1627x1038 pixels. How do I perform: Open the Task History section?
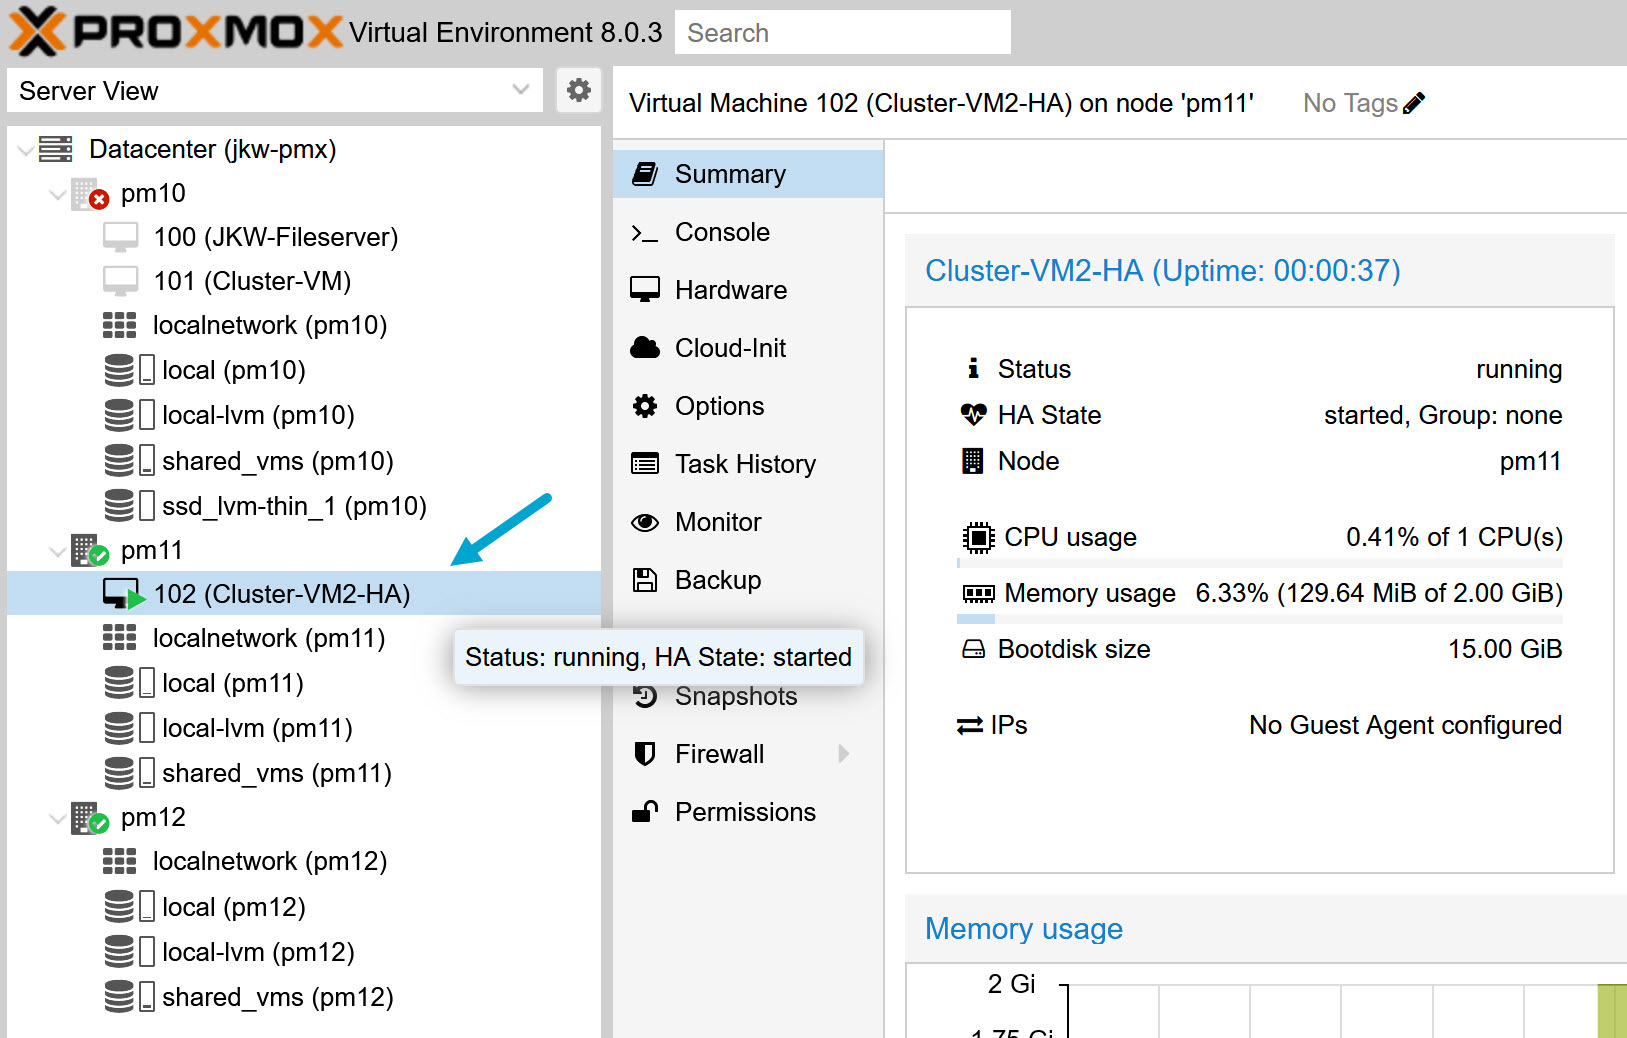tap(744, 464)
